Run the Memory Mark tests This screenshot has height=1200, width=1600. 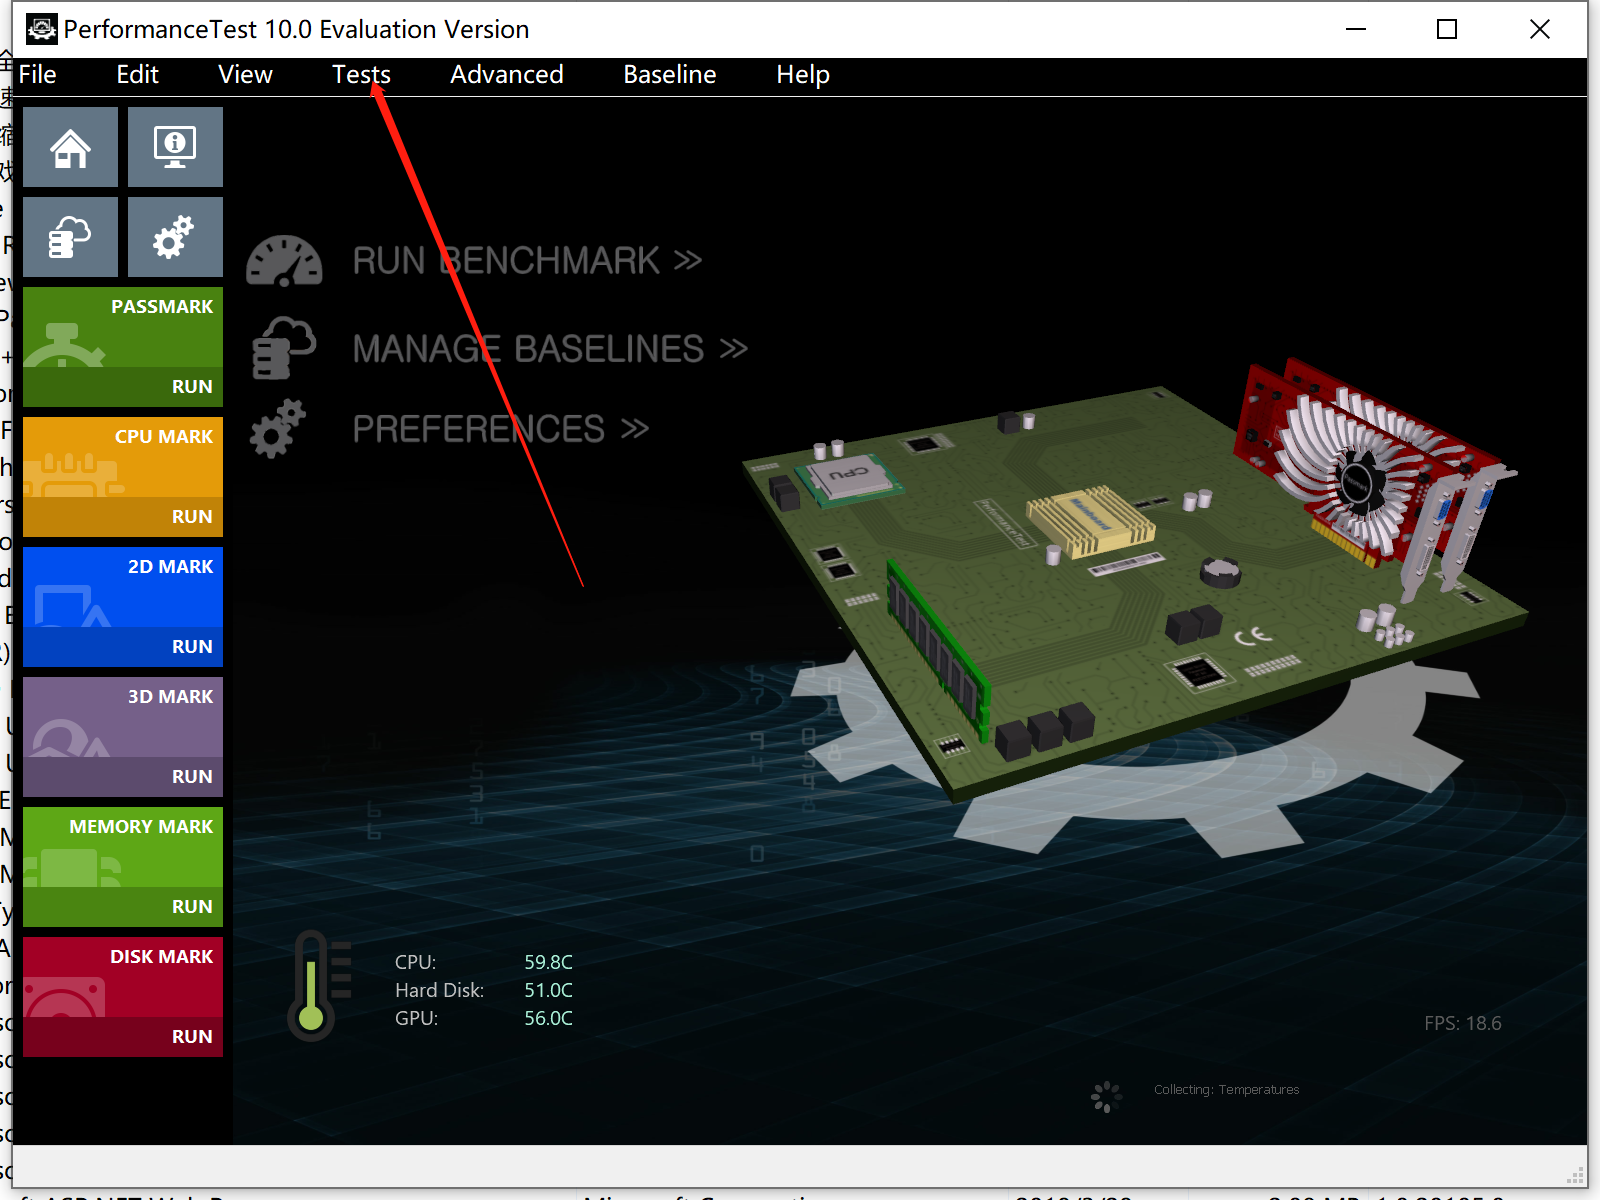(123, 907)
